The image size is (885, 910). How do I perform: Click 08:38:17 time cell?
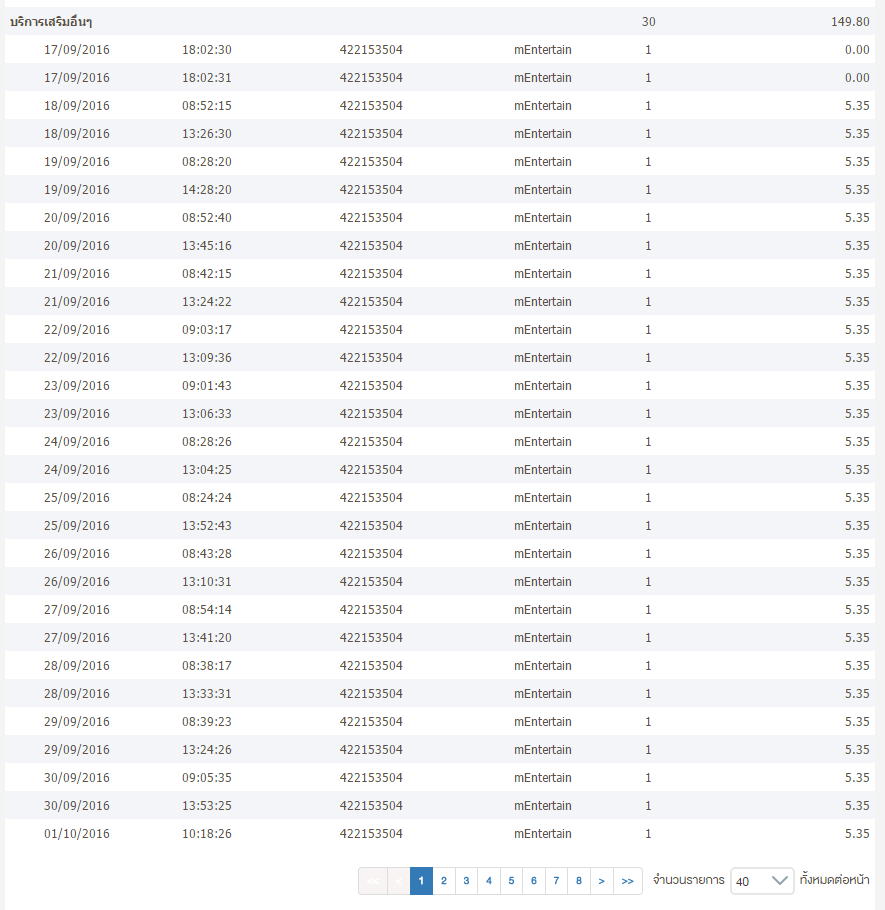pyautogui.click(x=207, y=666)
